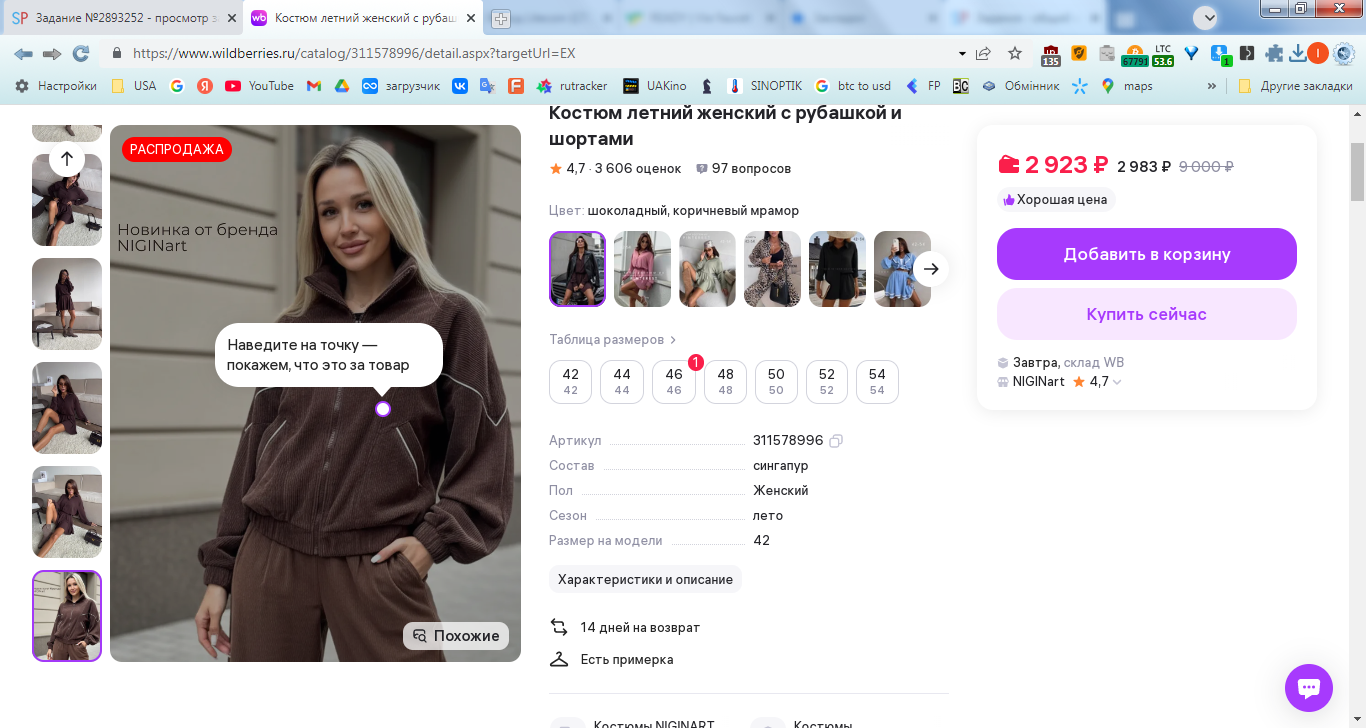Select size 50

pyautogui.click(x=776, y=382)
